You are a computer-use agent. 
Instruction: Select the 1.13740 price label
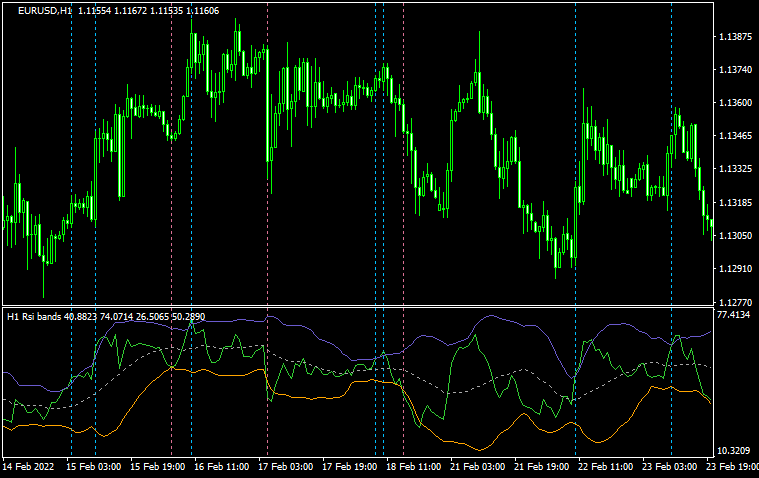pyautogui.click(x=735, y=70)
